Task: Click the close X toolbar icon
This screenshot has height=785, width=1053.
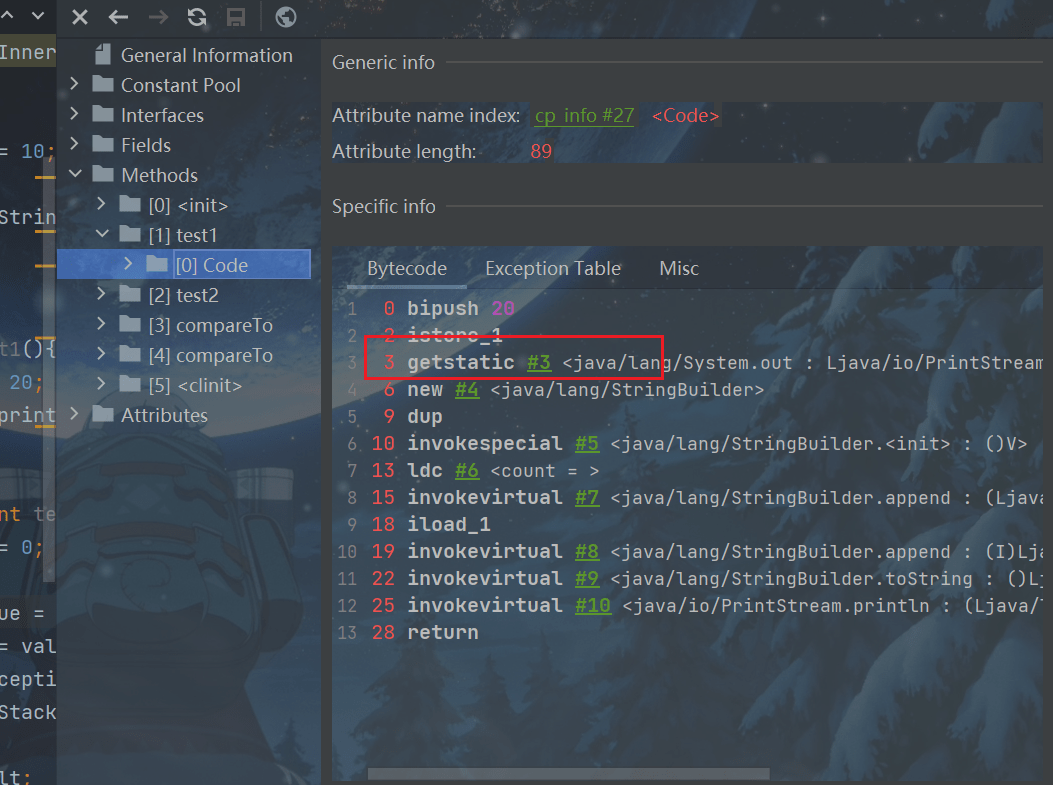Action: [80, 17]
